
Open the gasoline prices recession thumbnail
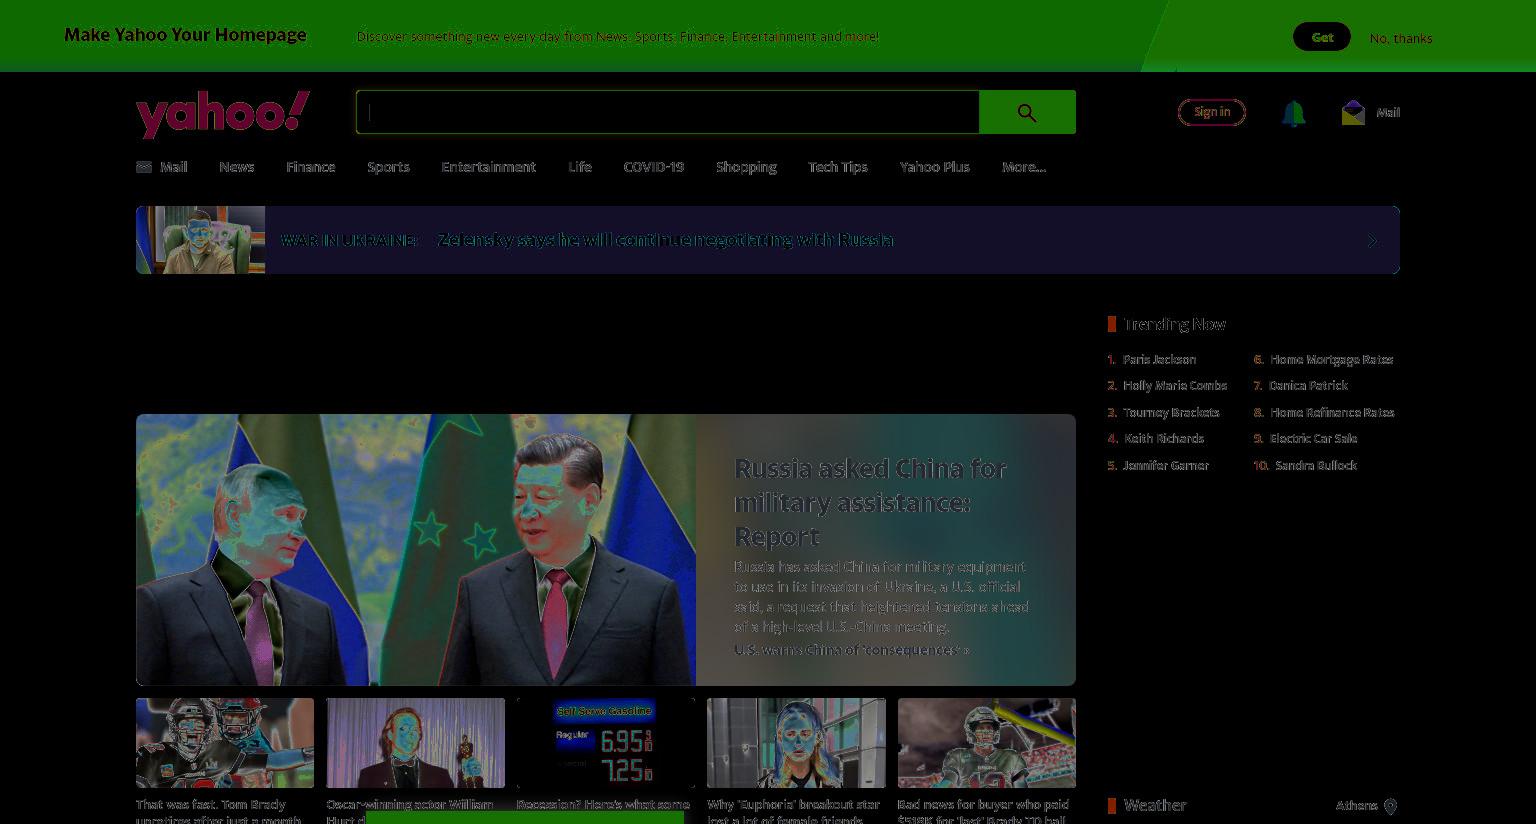coord(606,743)
